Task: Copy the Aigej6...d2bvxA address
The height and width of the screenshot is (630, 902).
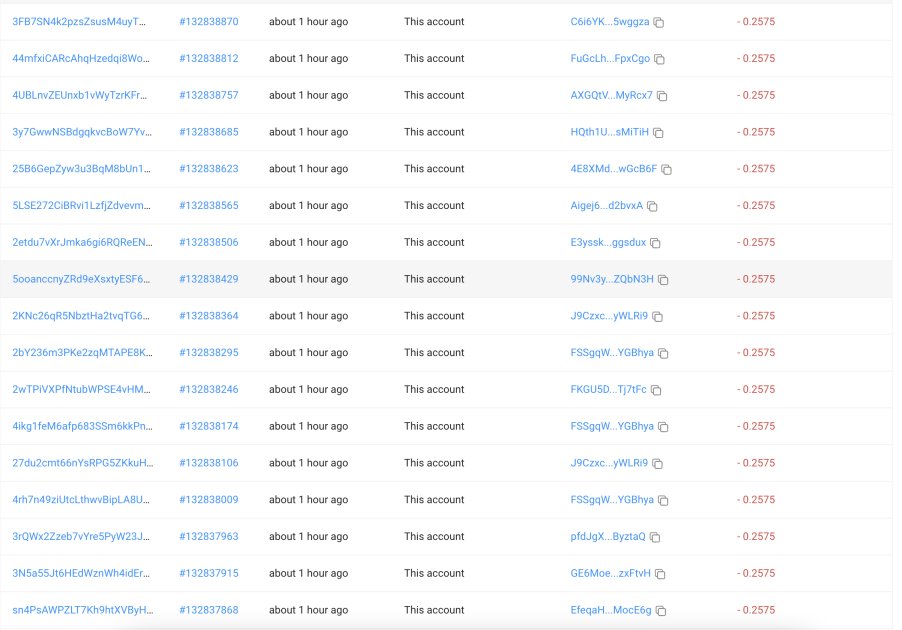Action: pyautogui.click(x=652, y=207)
